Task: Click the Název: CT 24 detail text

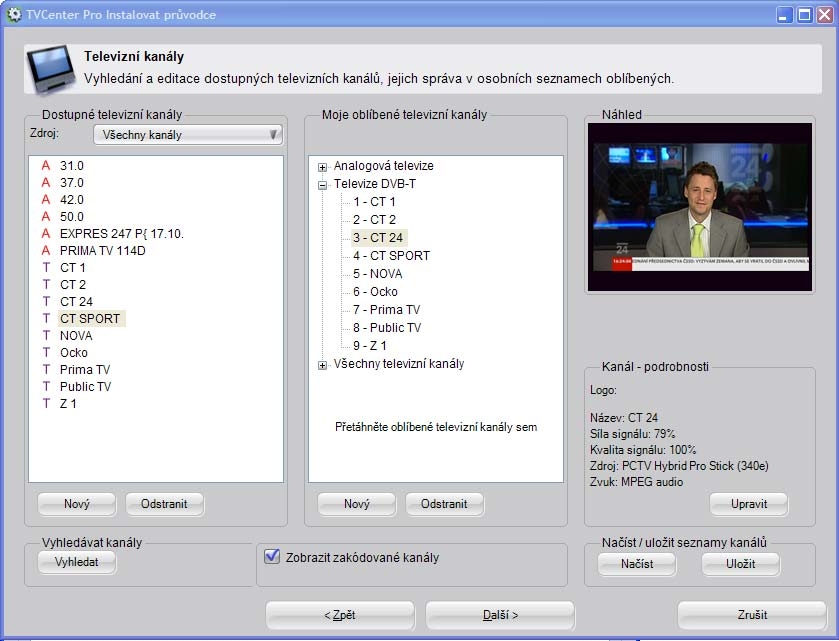Action: pyautogui.click(x=624, y=418)
